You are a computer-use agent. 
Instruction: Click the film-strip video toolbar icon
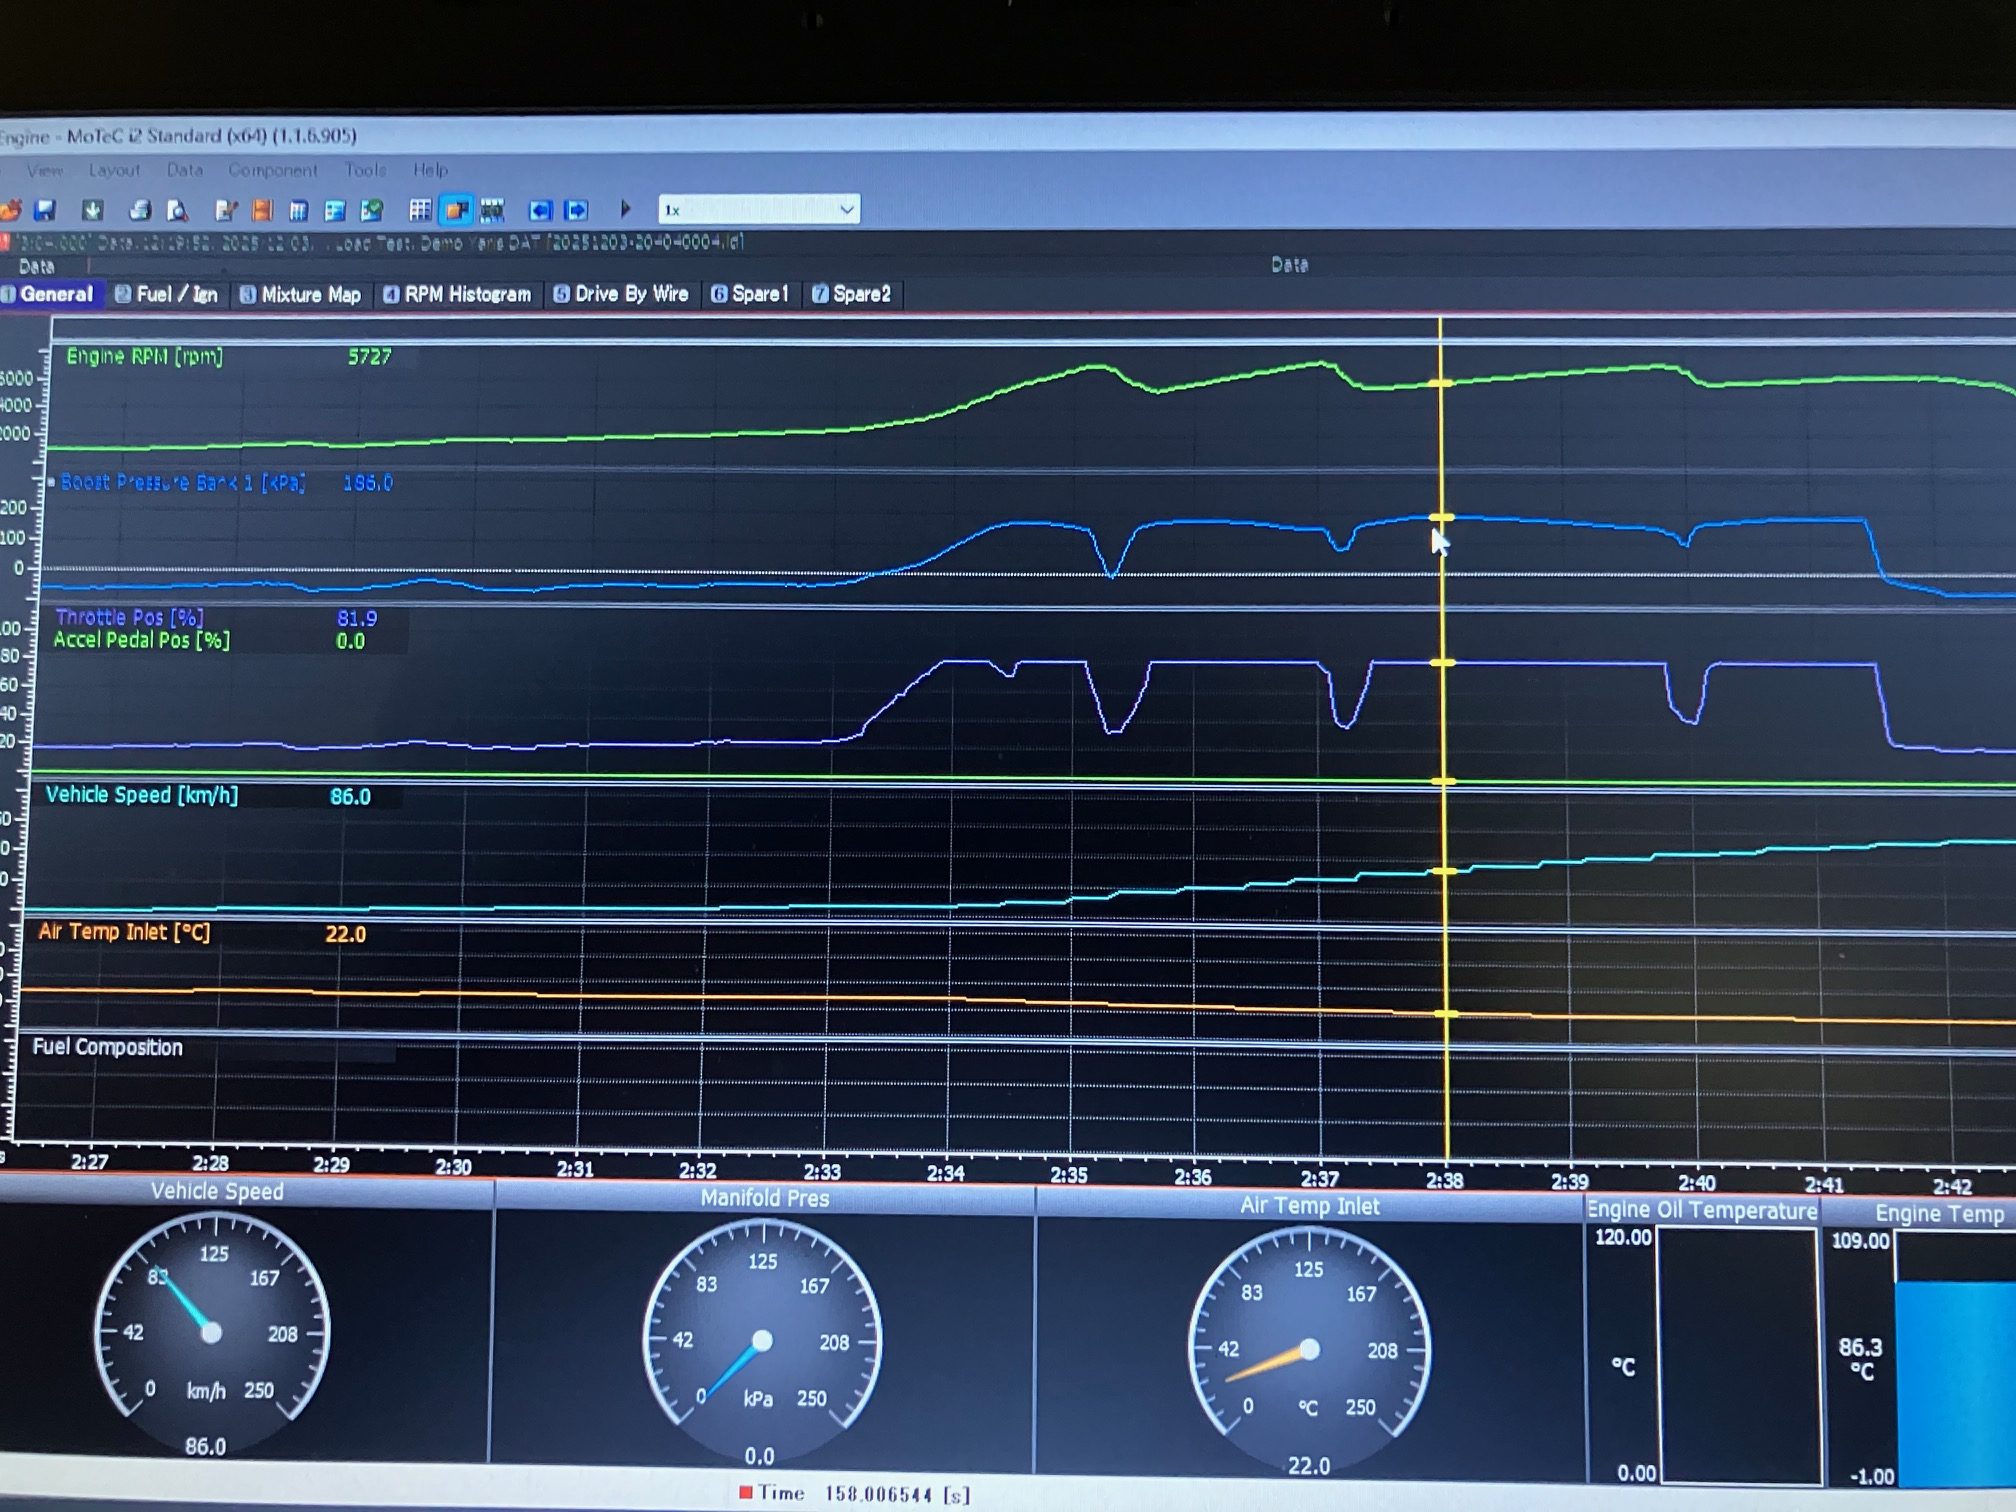coord(492,210)
